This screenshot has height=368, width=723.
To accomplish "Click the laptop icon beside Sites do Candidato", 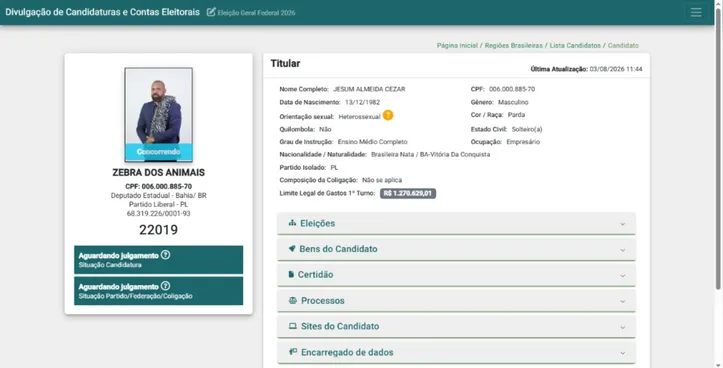I will coord(293,326).
